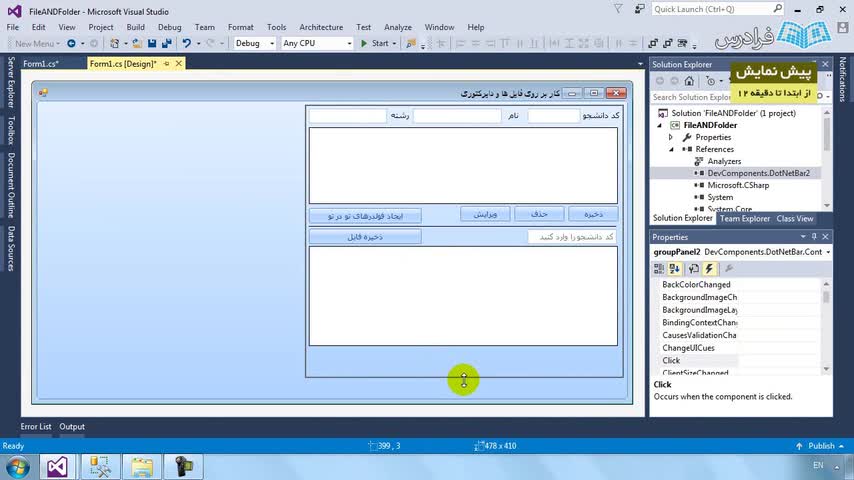Image resolution: width=854 pixels, height=480 pixels.
Task: Open the File menu
Action: 13,27
